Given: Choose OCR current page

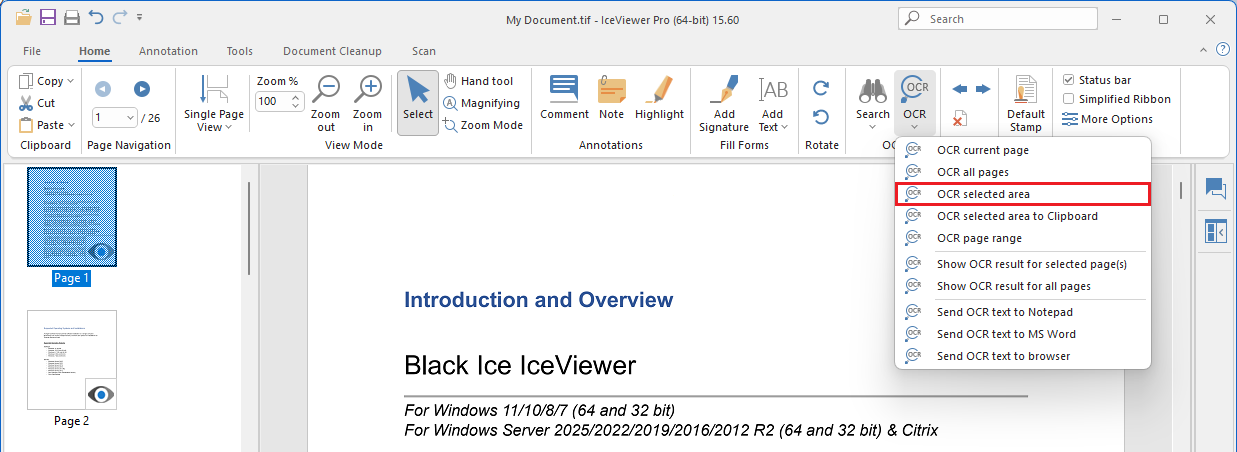Looking at the screenshot, I should coord(1023,150).
